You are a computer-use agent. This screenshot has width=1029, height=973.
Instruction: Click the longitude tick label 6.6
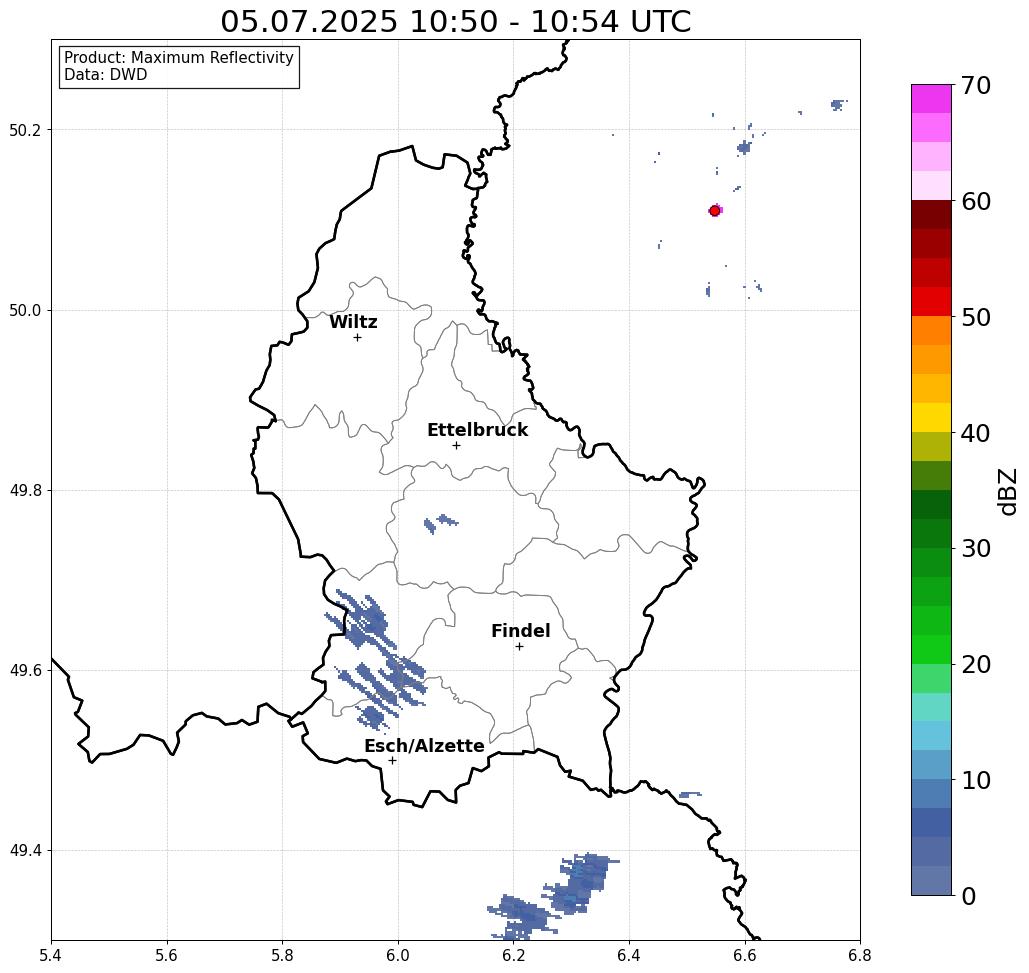(745, 955)
